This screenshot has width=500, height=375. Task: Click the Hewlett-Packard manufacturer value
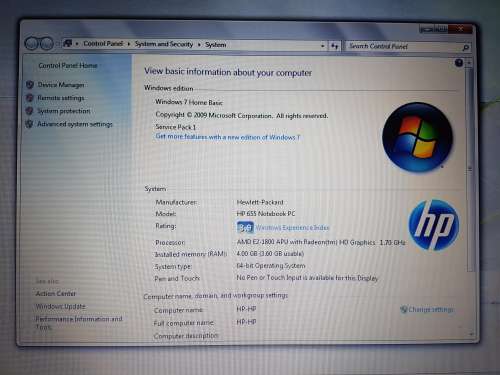[260, 202]
